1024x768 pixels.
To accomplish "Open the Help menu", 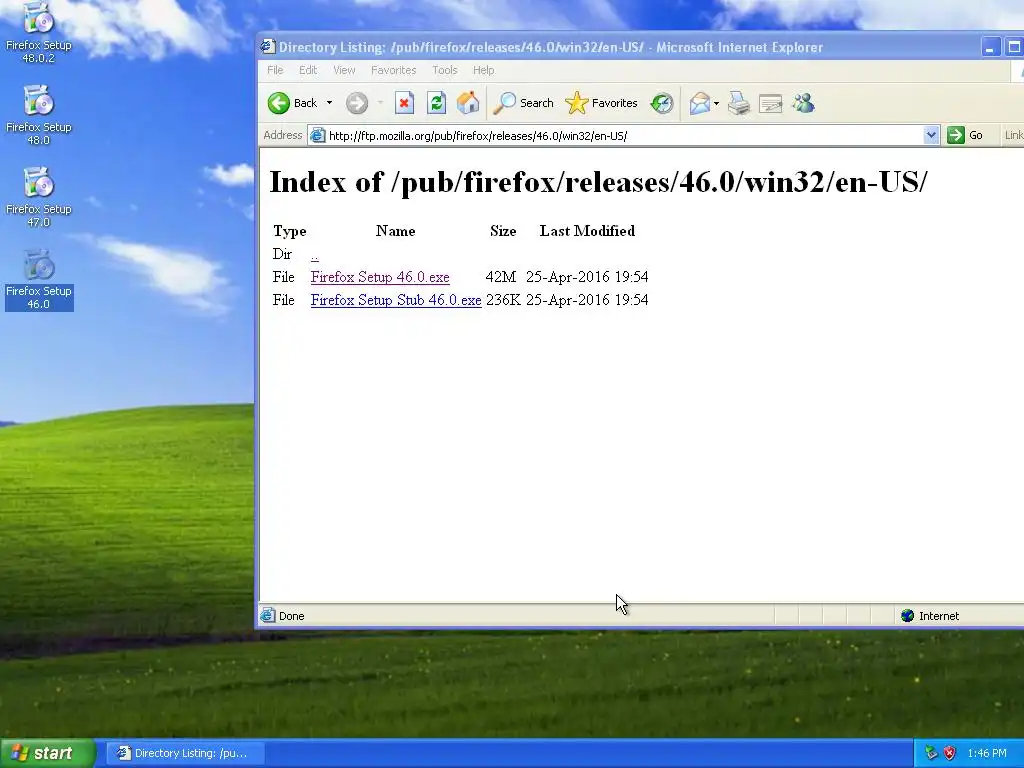I will click(x=483, y=70).
